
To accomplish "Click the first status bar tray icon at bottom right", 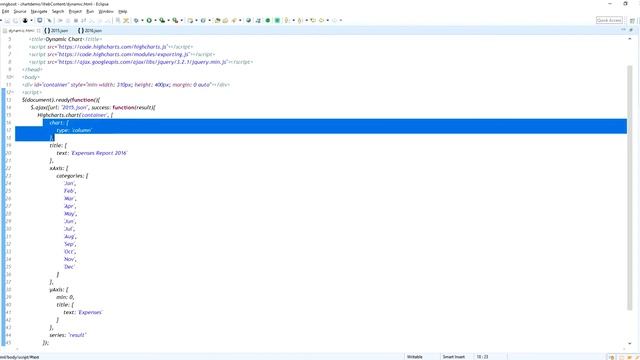I will [x=612, y=357].
